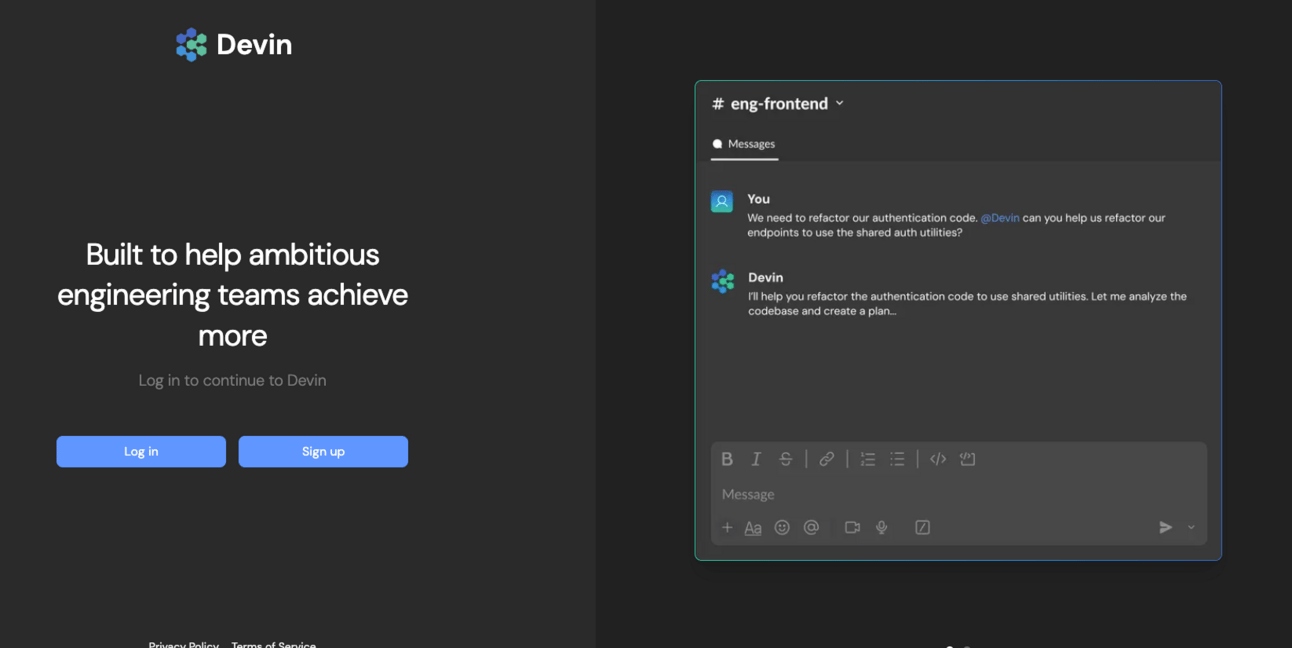Click Devin's avatar in the message list
Image resolution: width=1292 pixels, height=648 pixels.
click(x=722, y=281)
